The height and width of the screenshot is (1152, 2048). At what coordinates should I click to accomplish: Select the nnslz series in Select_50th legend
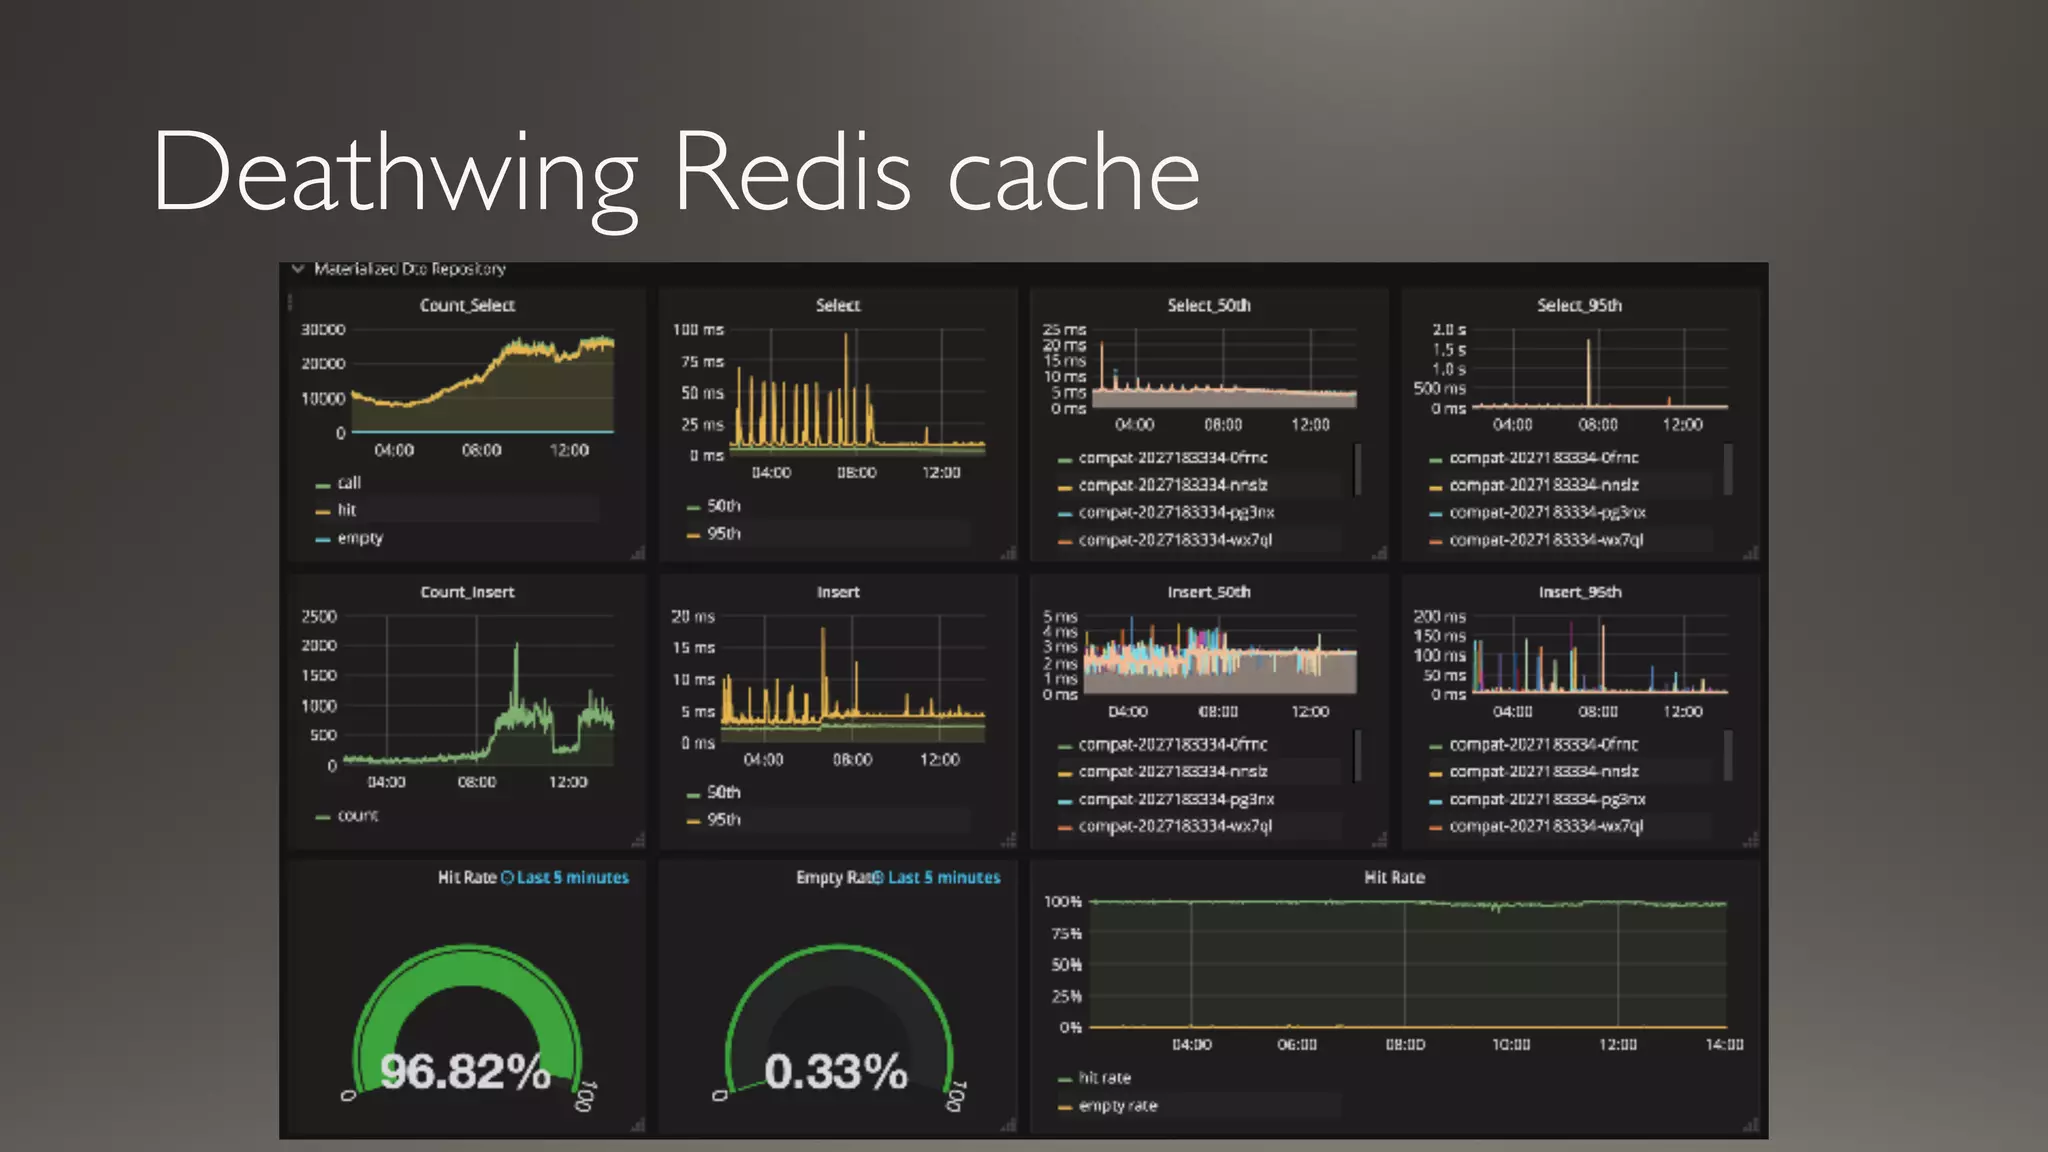pos(1173,485)
